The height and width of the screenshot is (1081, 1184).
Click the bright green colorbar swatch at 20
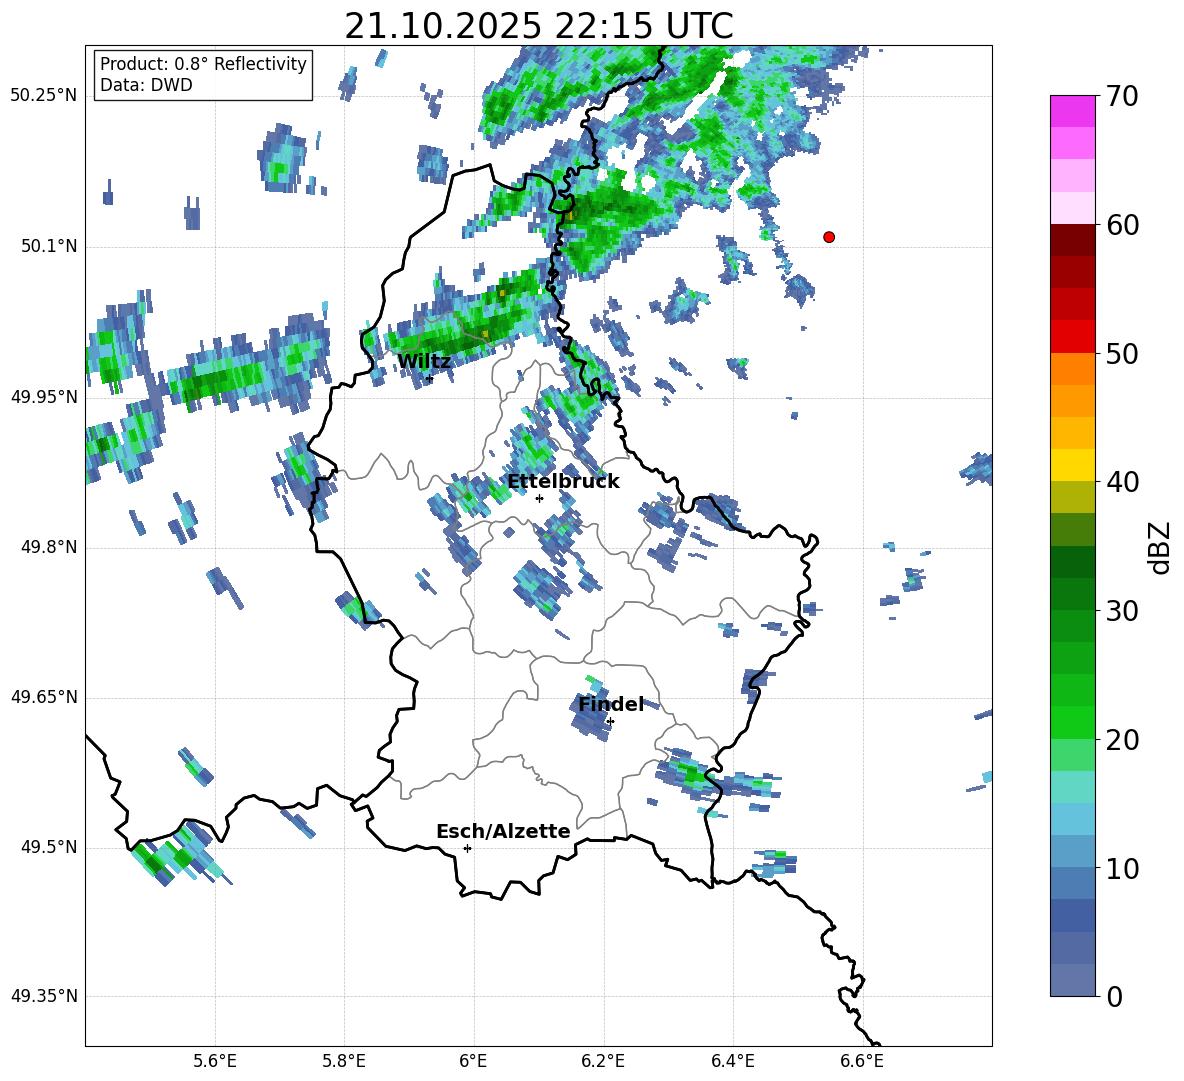(1072, 722)
